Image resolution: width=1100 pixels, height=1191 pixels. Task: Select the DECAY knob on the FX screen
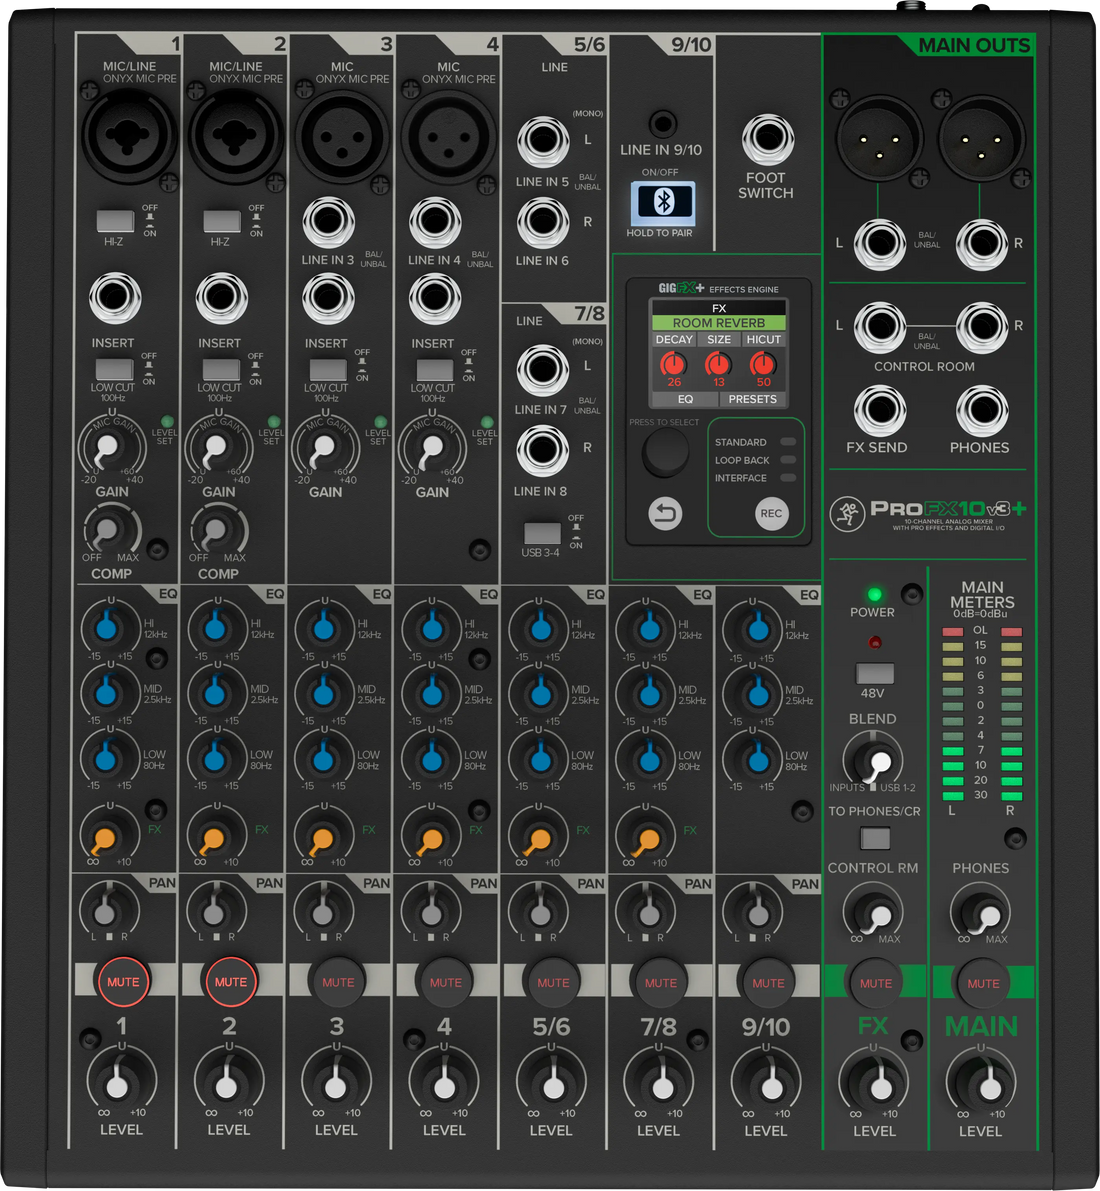pyautogui.click(x=674, y=364)
